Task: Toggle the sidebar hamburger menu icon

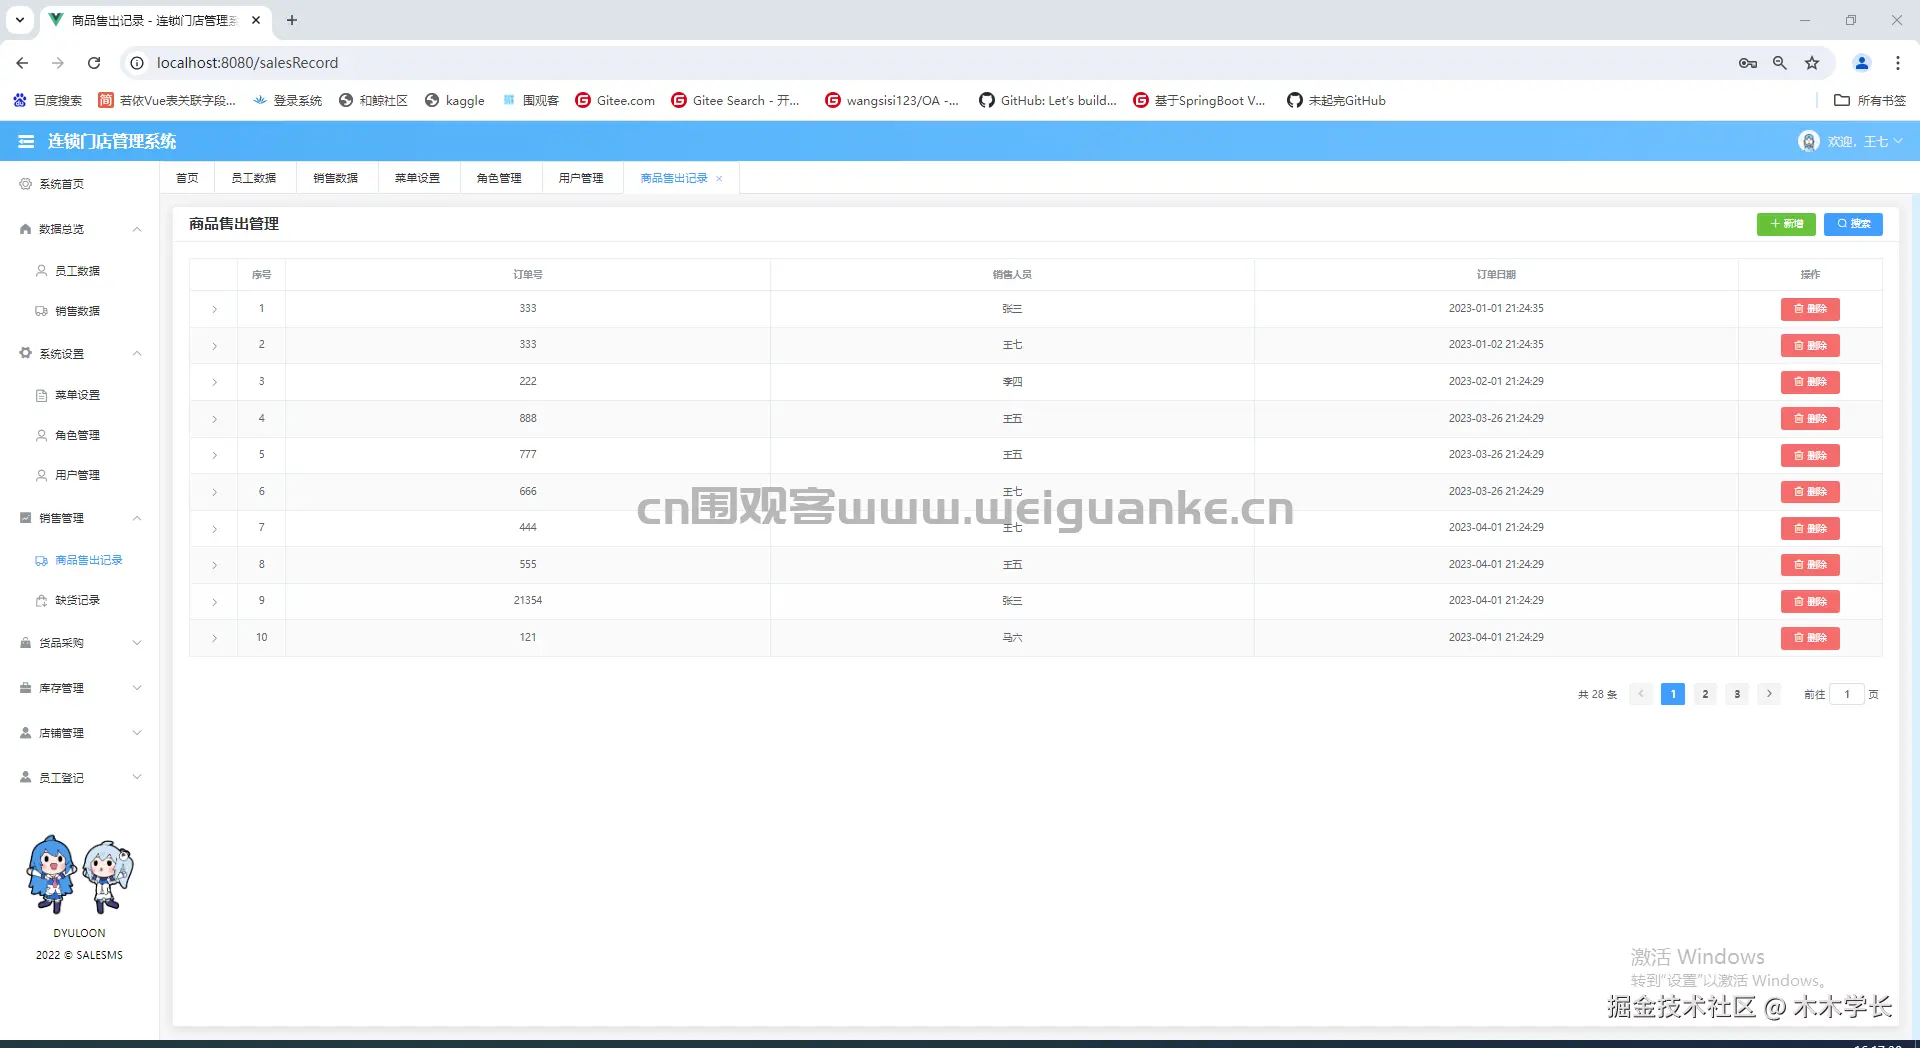Action: [26, 142]
